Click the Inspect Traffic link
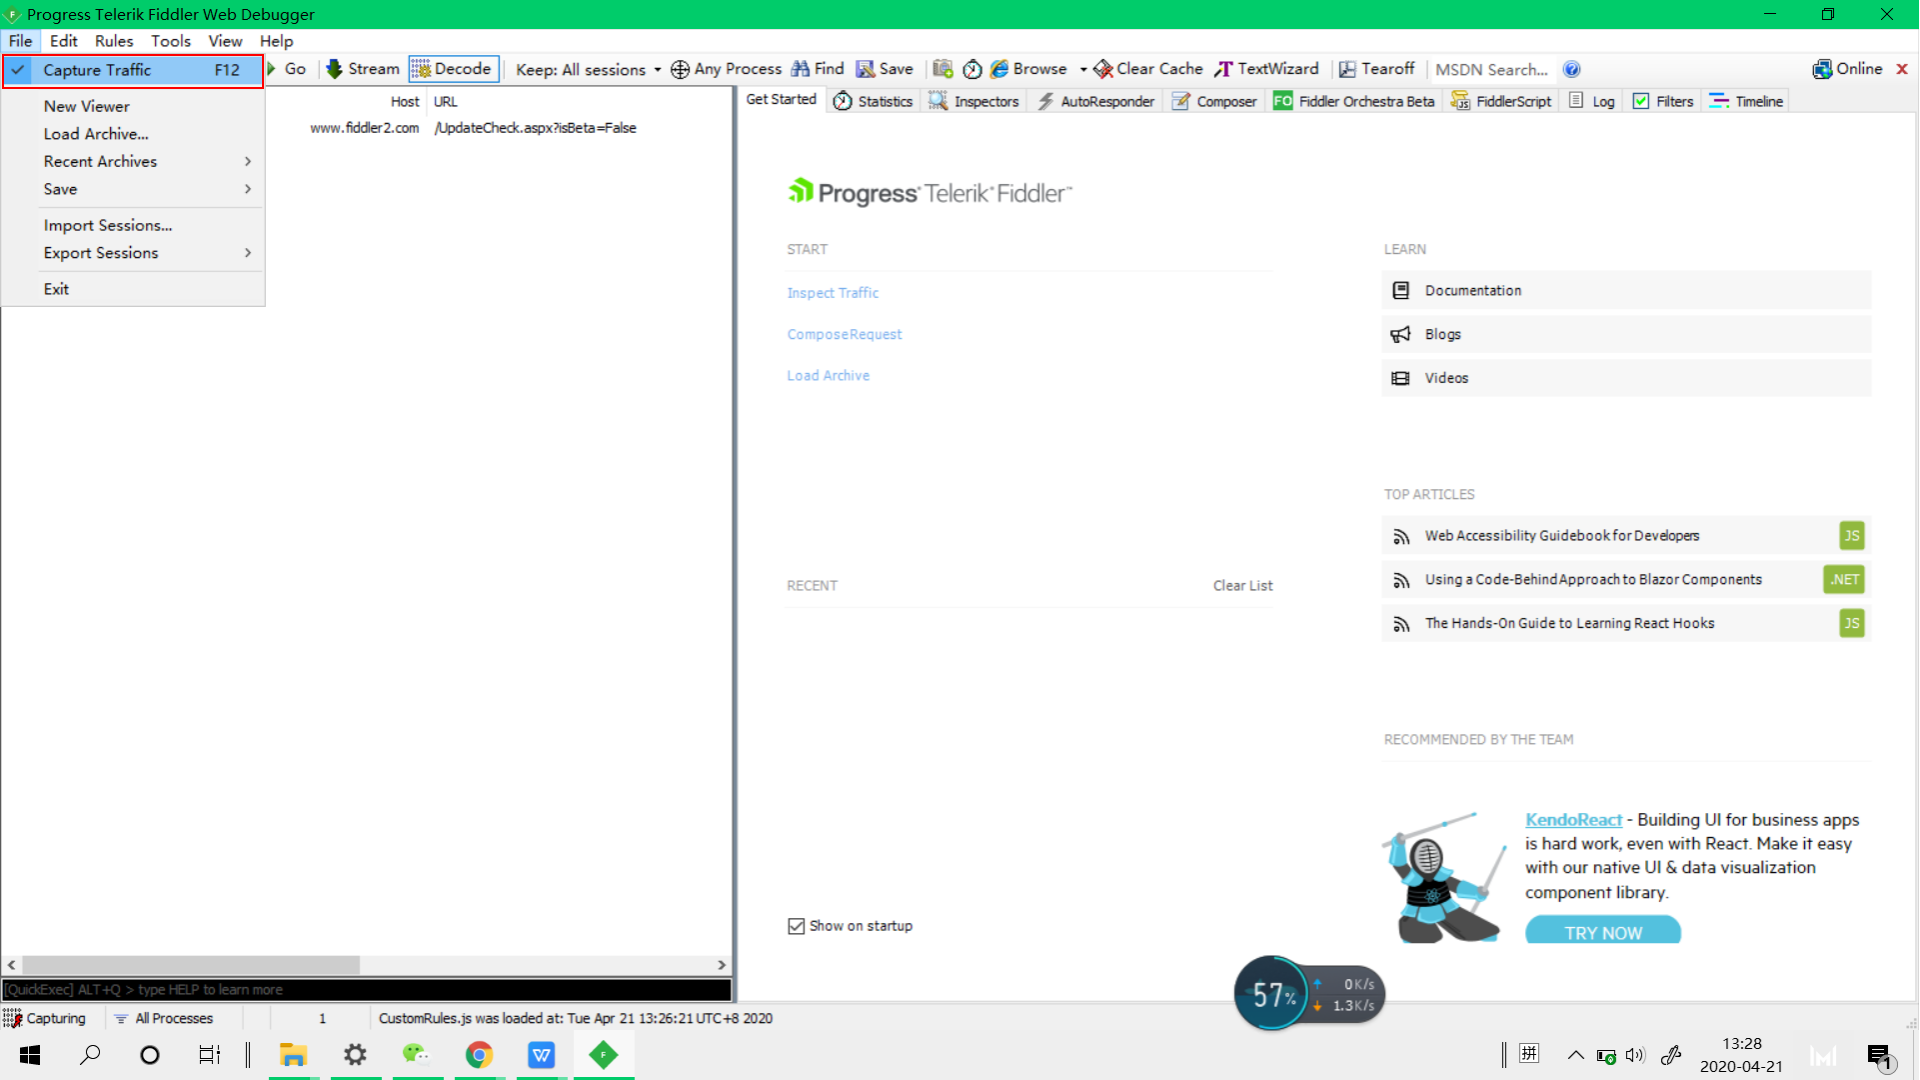1920x1080 pixels. pyautogui.click(x=832, y=293)
